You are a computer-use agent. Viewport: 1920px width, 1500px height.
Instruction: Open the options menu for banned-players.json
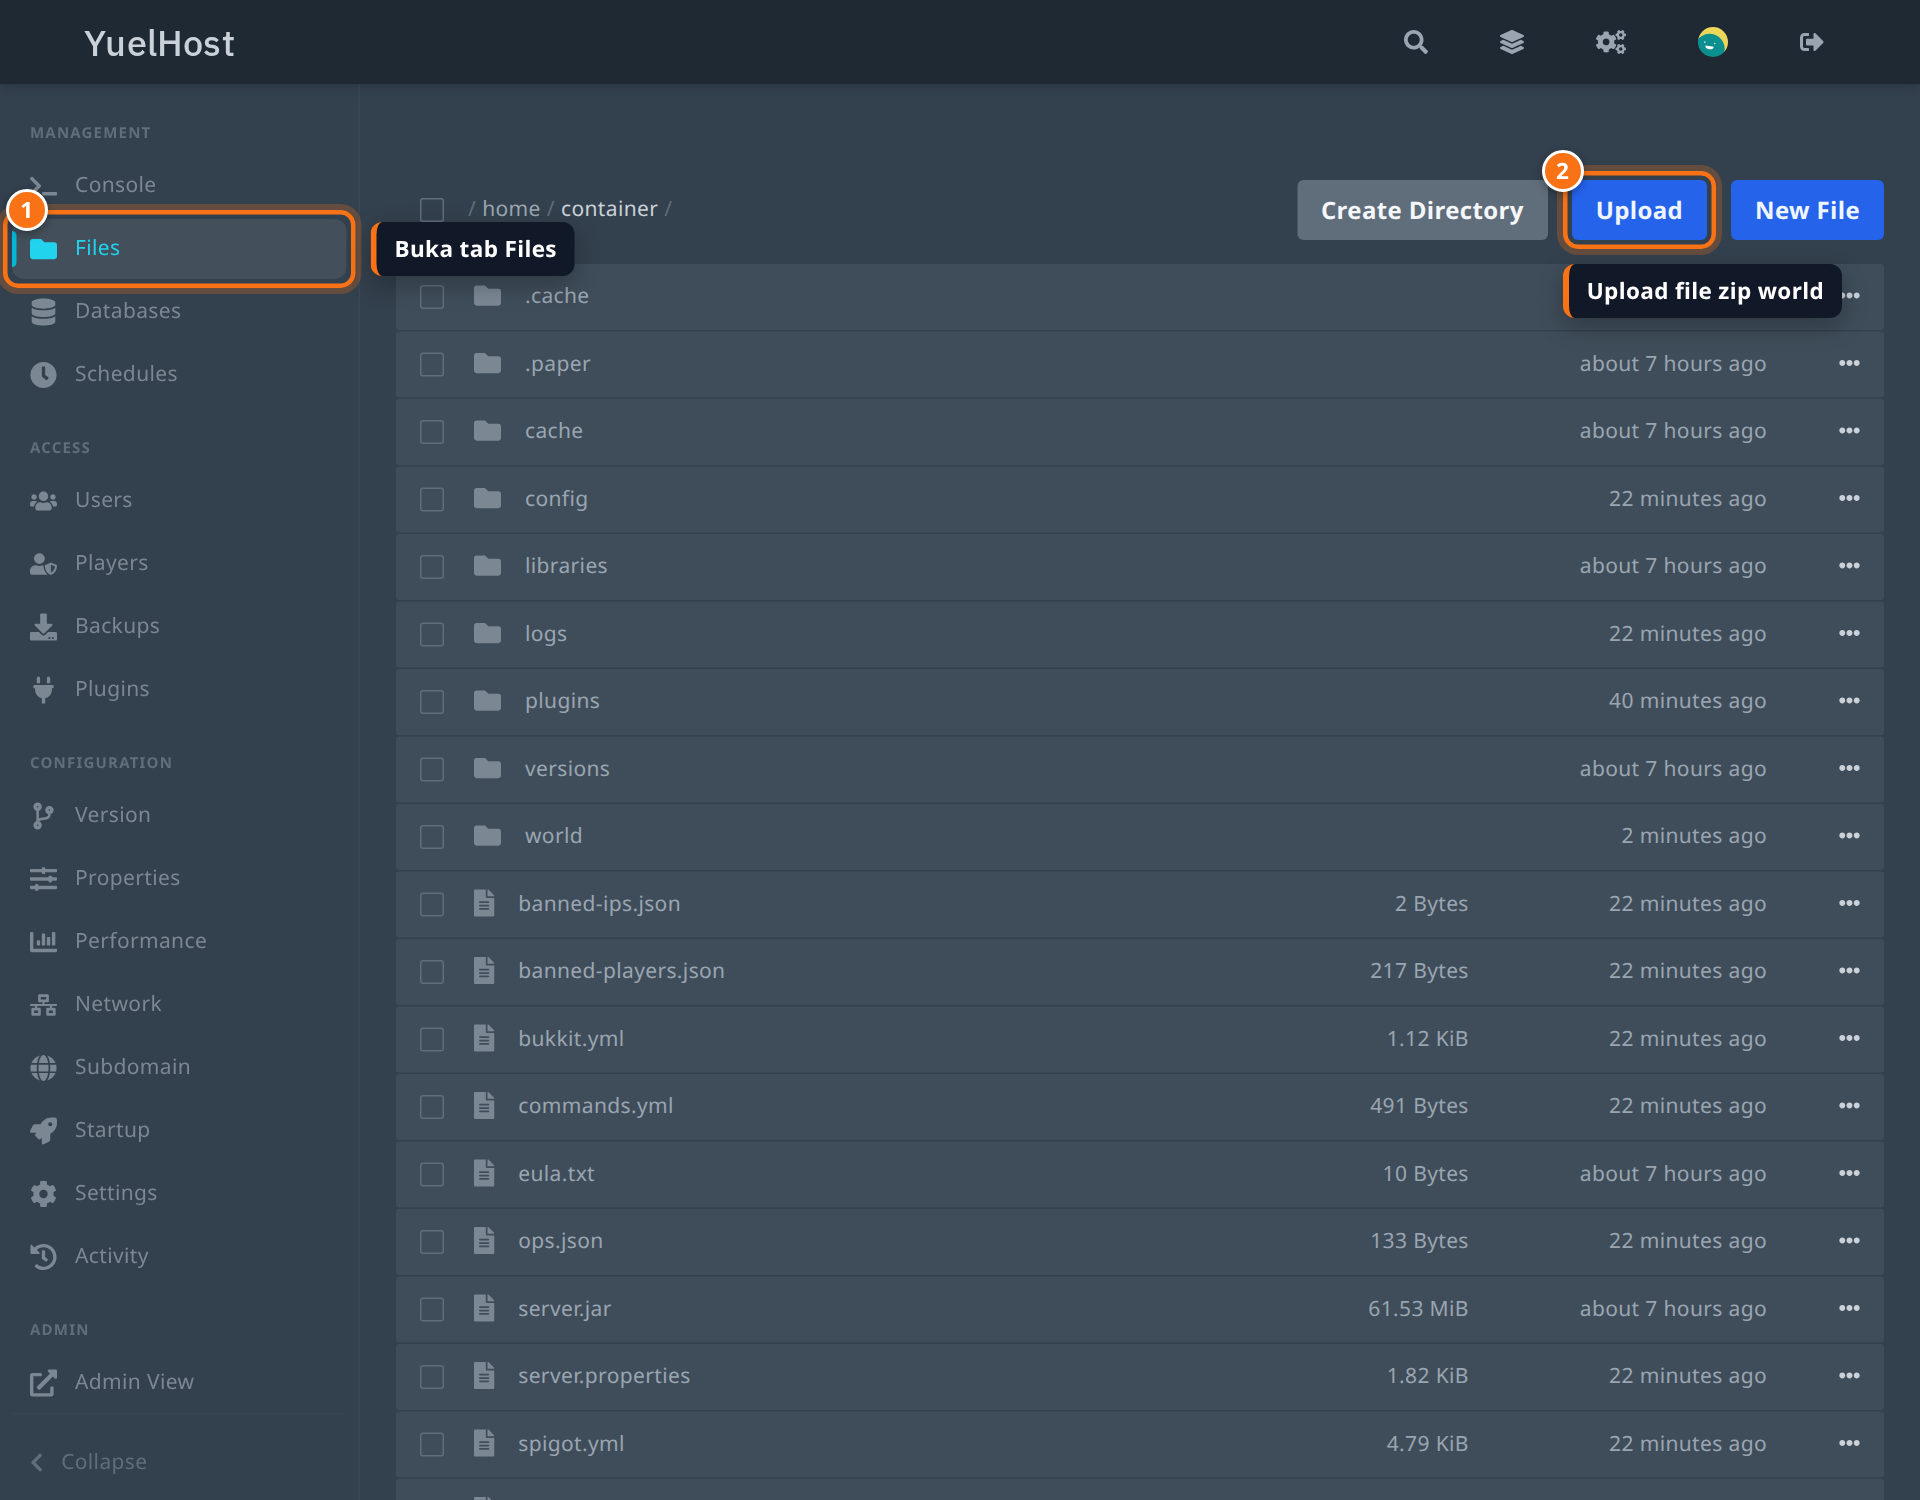1849,971
